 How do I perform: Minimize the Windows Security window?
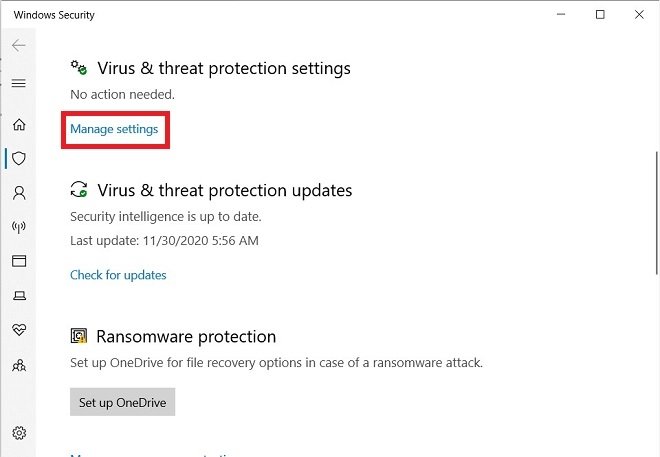pyautogui.click(x=561, y=15)
